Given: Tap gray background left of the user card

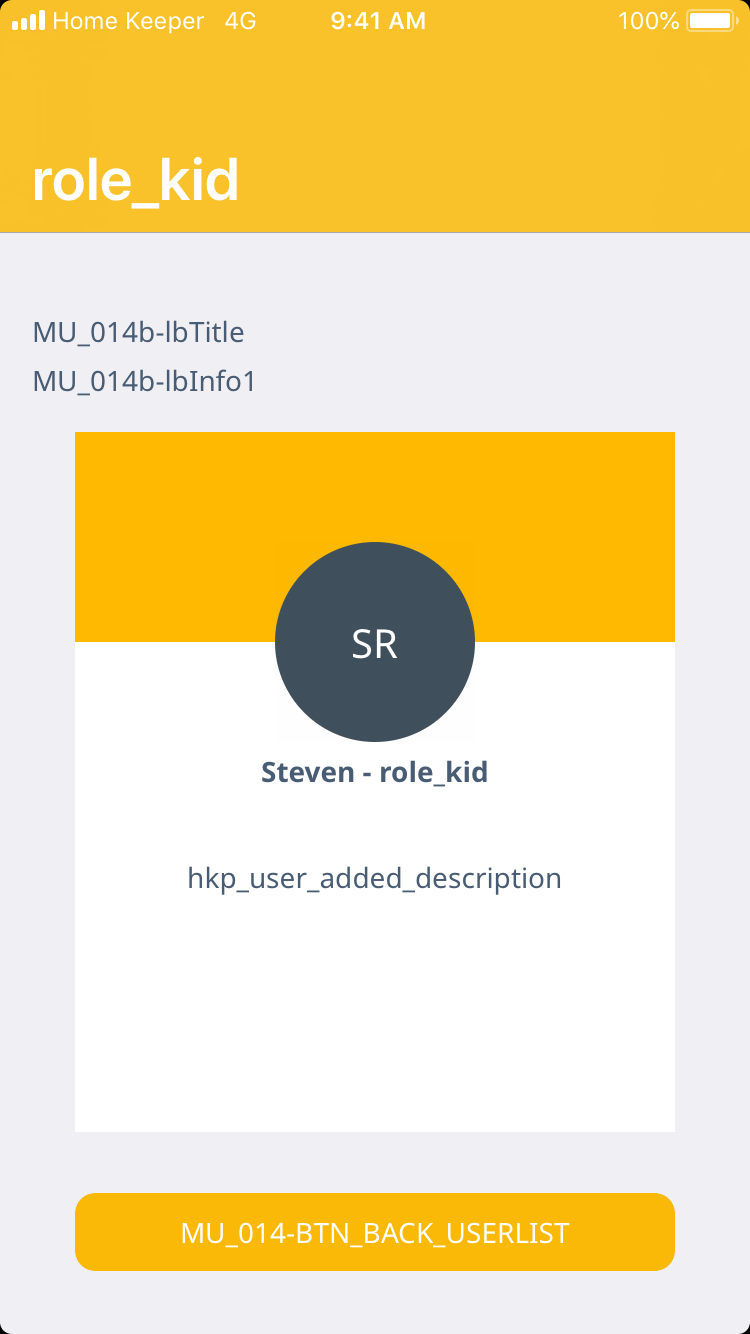Looking at the screenshot, I should [x=37, y=780].
